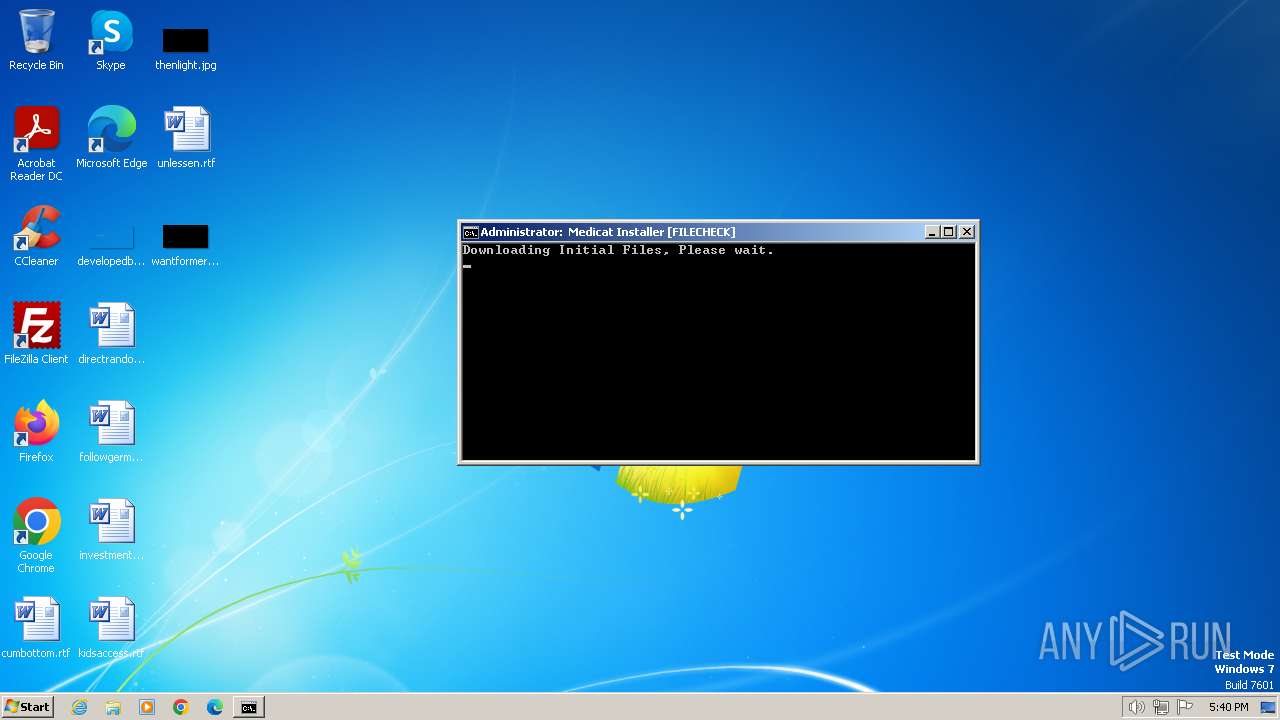Select the Skype desktop shortcut

[111, 40]
